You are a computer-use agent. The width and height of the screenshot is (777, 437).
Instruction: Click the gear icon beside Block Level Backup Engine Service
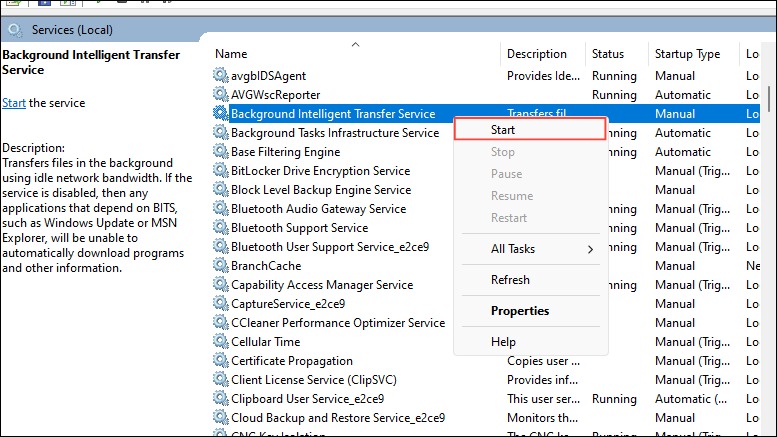pos(221,189)
